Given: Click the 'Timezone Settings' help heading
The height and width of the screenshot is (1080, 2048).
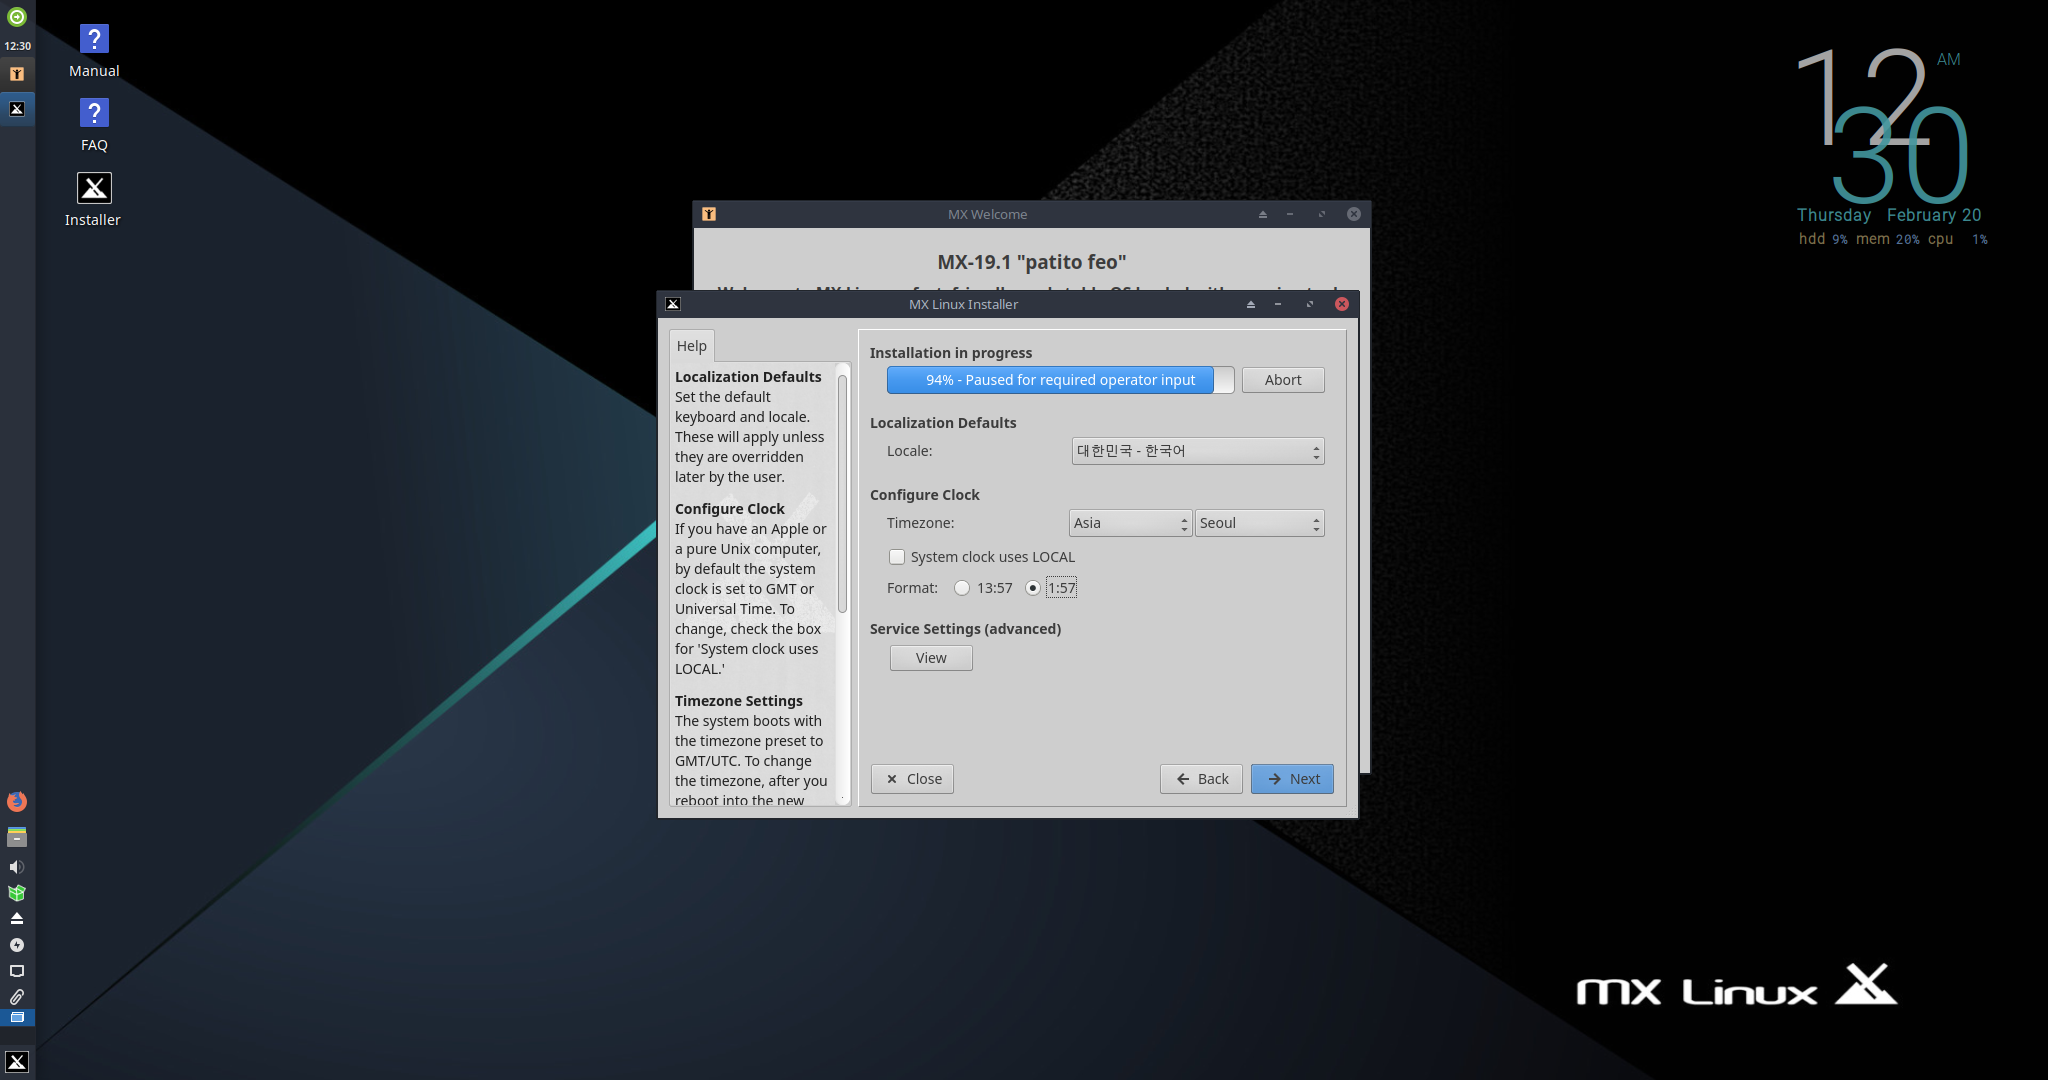Looking at the screenshot, I should (x=739, y=701).
